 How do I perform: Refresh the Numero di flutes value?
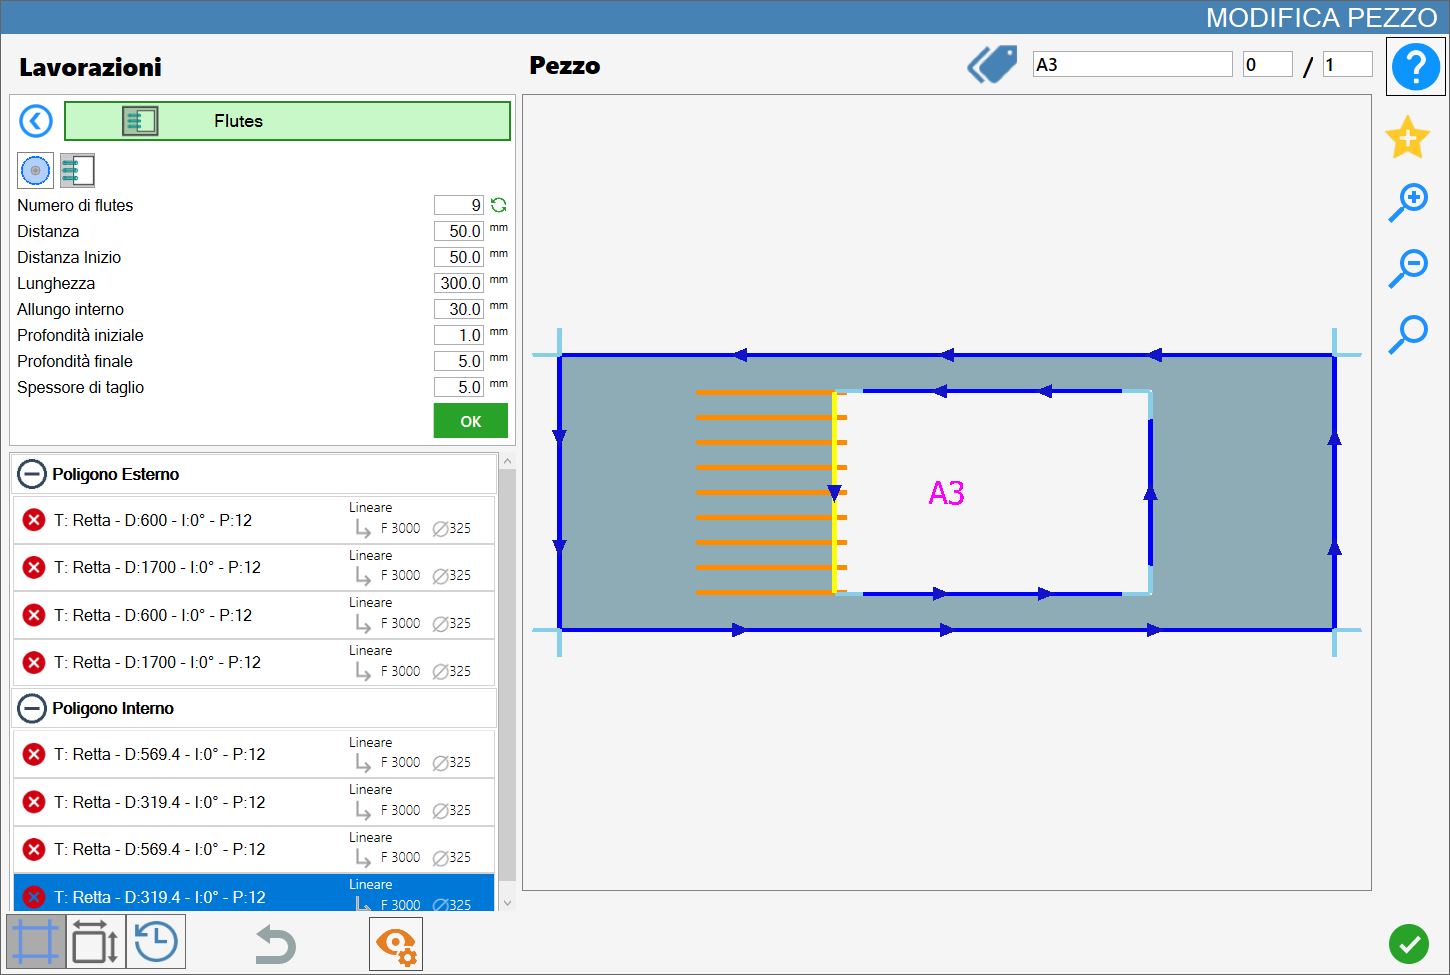pyautogui.click(x=499, y=205)
